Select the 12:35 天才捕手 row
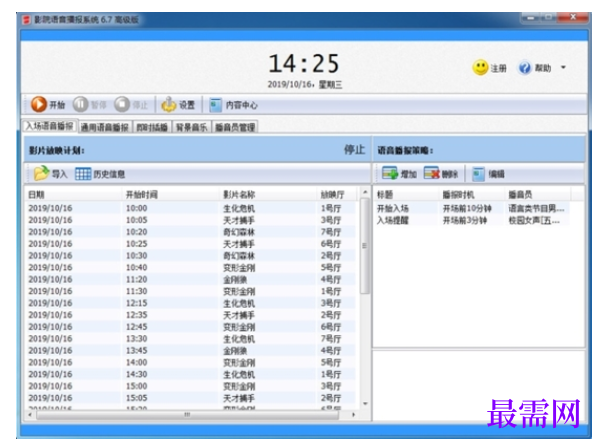The image size is (599, 445). click(x=191, y=315)
